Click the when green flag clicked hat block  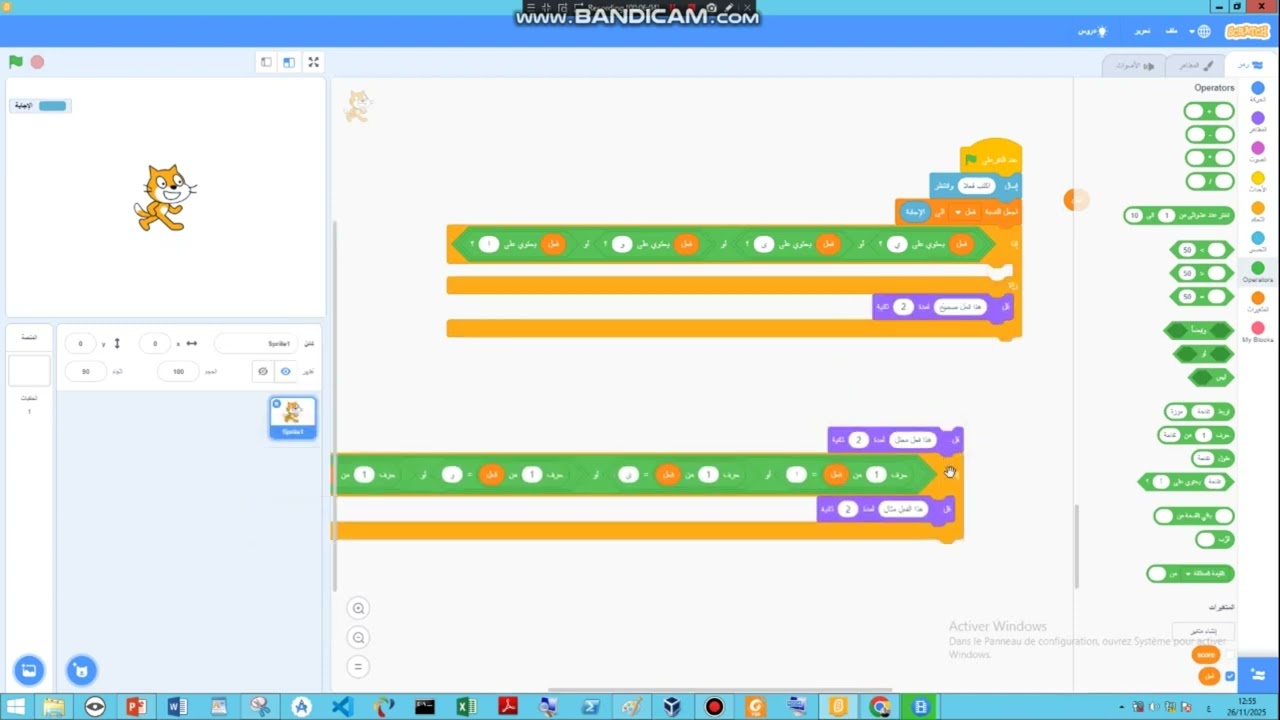[x=990, y=157]
